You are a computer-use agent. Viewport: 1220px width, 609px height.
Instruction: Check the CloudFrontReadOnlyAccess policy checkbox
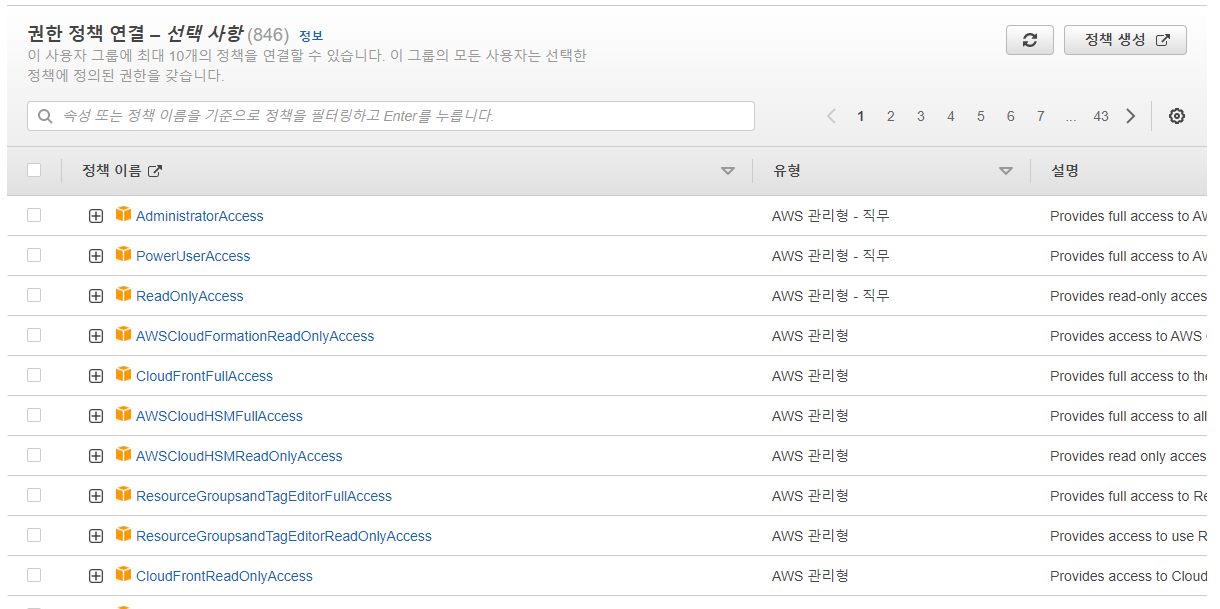(34, 575)
